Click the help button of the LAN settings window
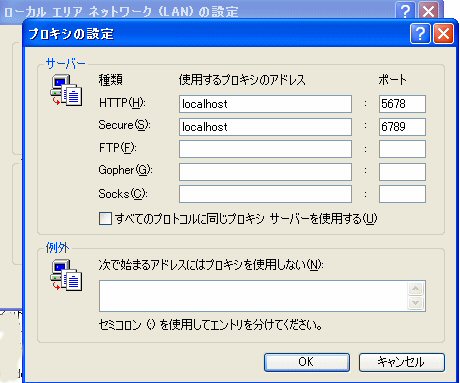Viewport: 460px width, 383px height. 405,11
